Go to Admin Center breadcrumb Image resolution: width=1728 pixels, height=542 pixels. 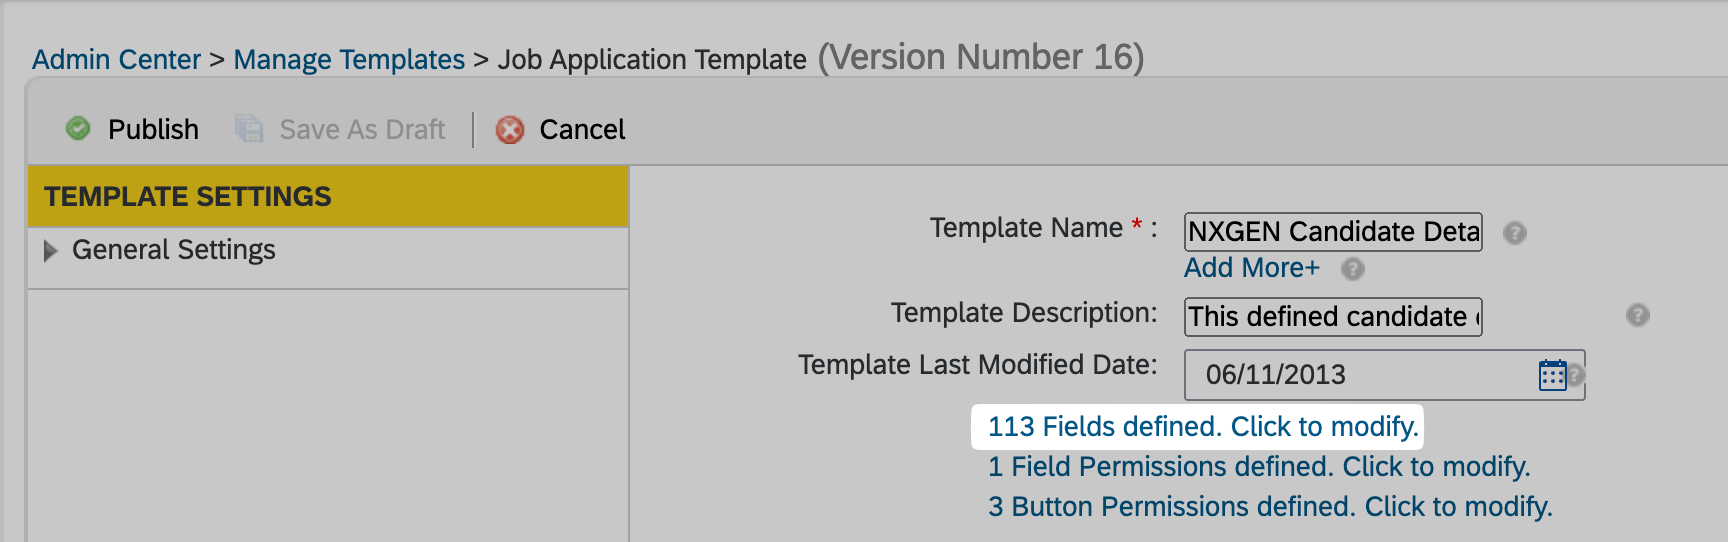[x=116, y=60]
